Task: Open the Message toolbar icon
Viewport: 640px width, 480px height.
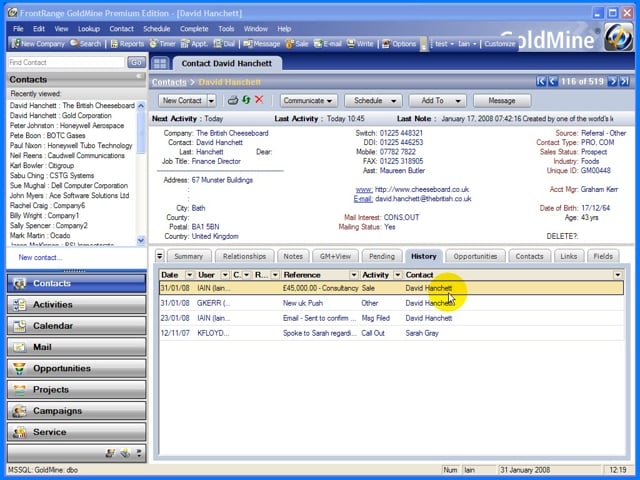Action: pyautogui.click(x=262, y=44)
